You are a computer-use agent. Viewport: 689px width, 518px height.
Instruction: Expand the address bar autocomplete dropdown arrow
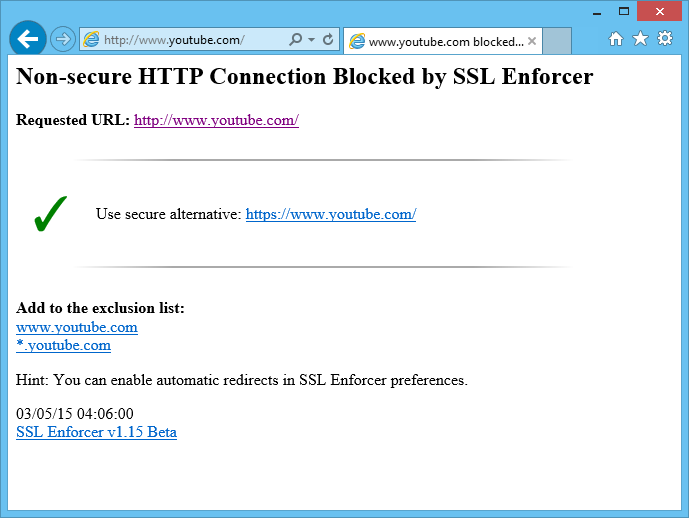tap(312, 40)
